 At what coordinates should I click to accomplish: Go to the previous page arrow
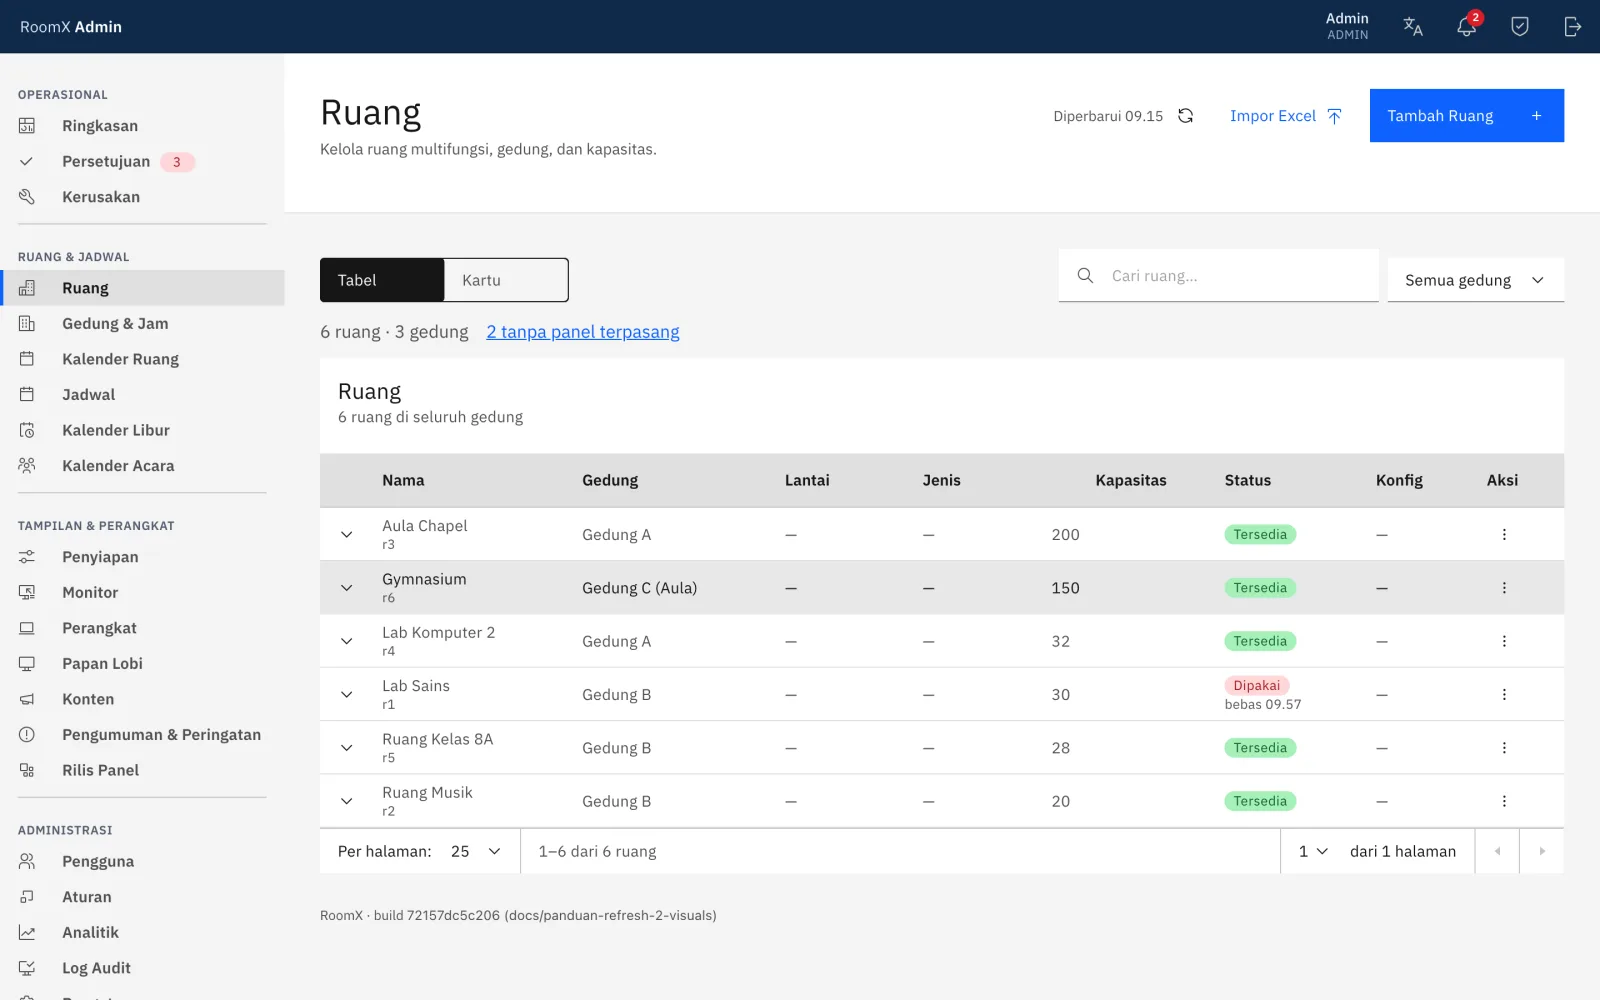tap(1497, 852)
